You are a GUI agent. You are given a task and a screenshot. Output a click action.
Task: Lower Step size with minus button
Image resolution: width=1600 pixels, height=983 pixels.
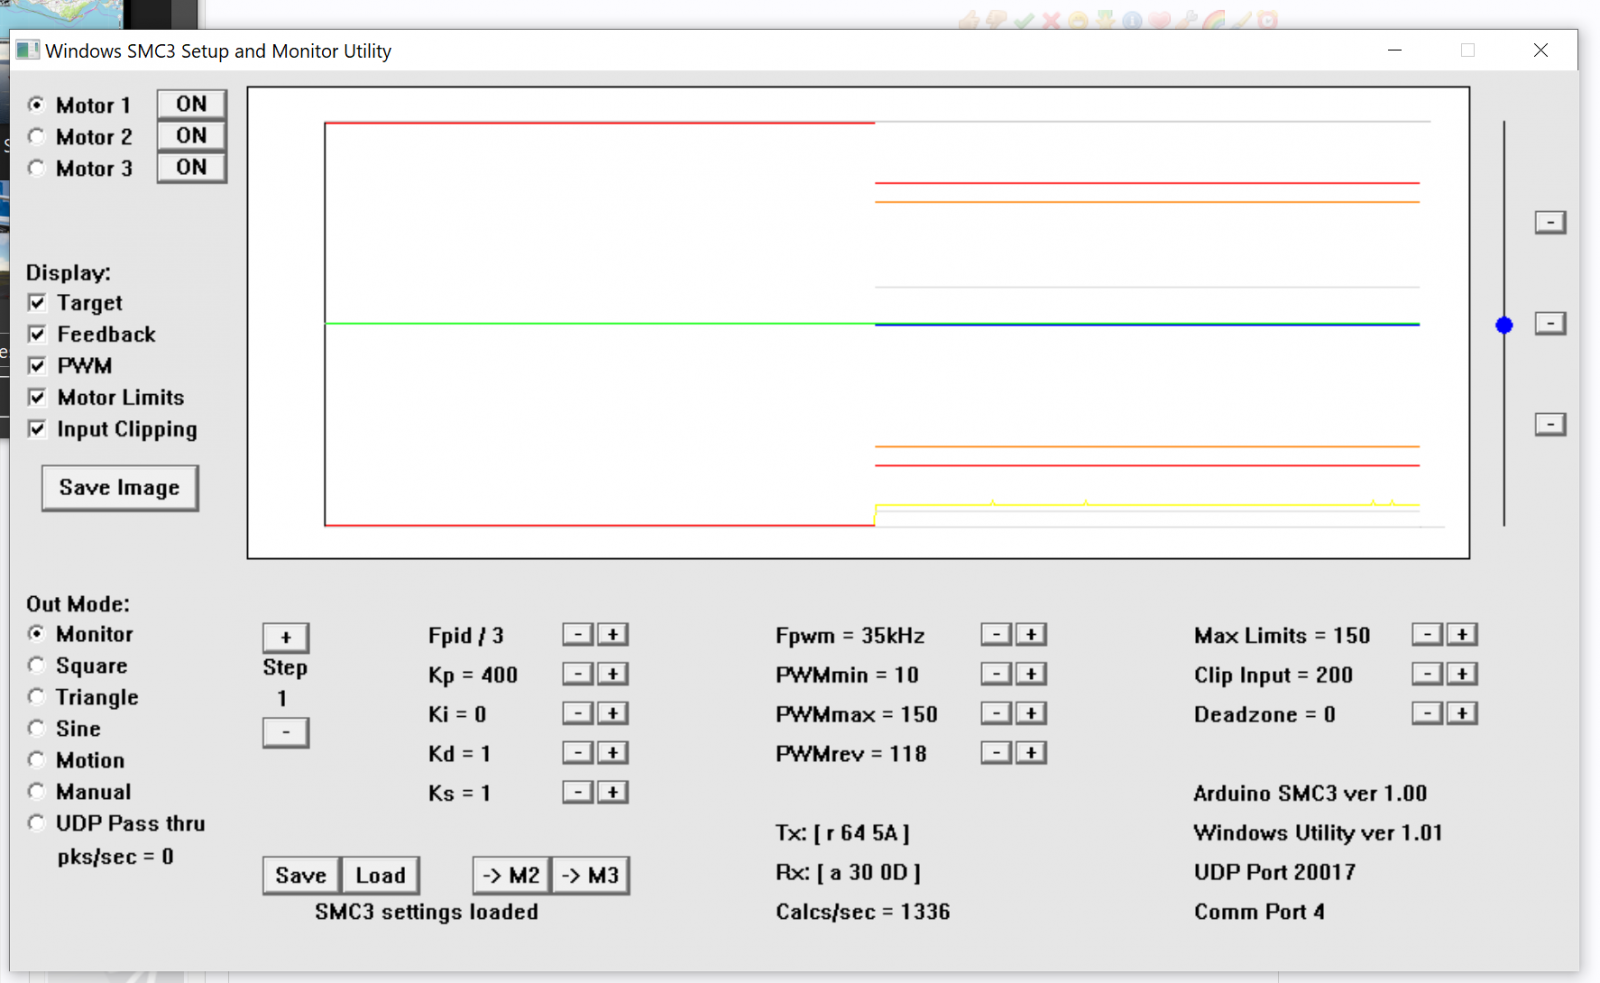[x=286, y=732]
